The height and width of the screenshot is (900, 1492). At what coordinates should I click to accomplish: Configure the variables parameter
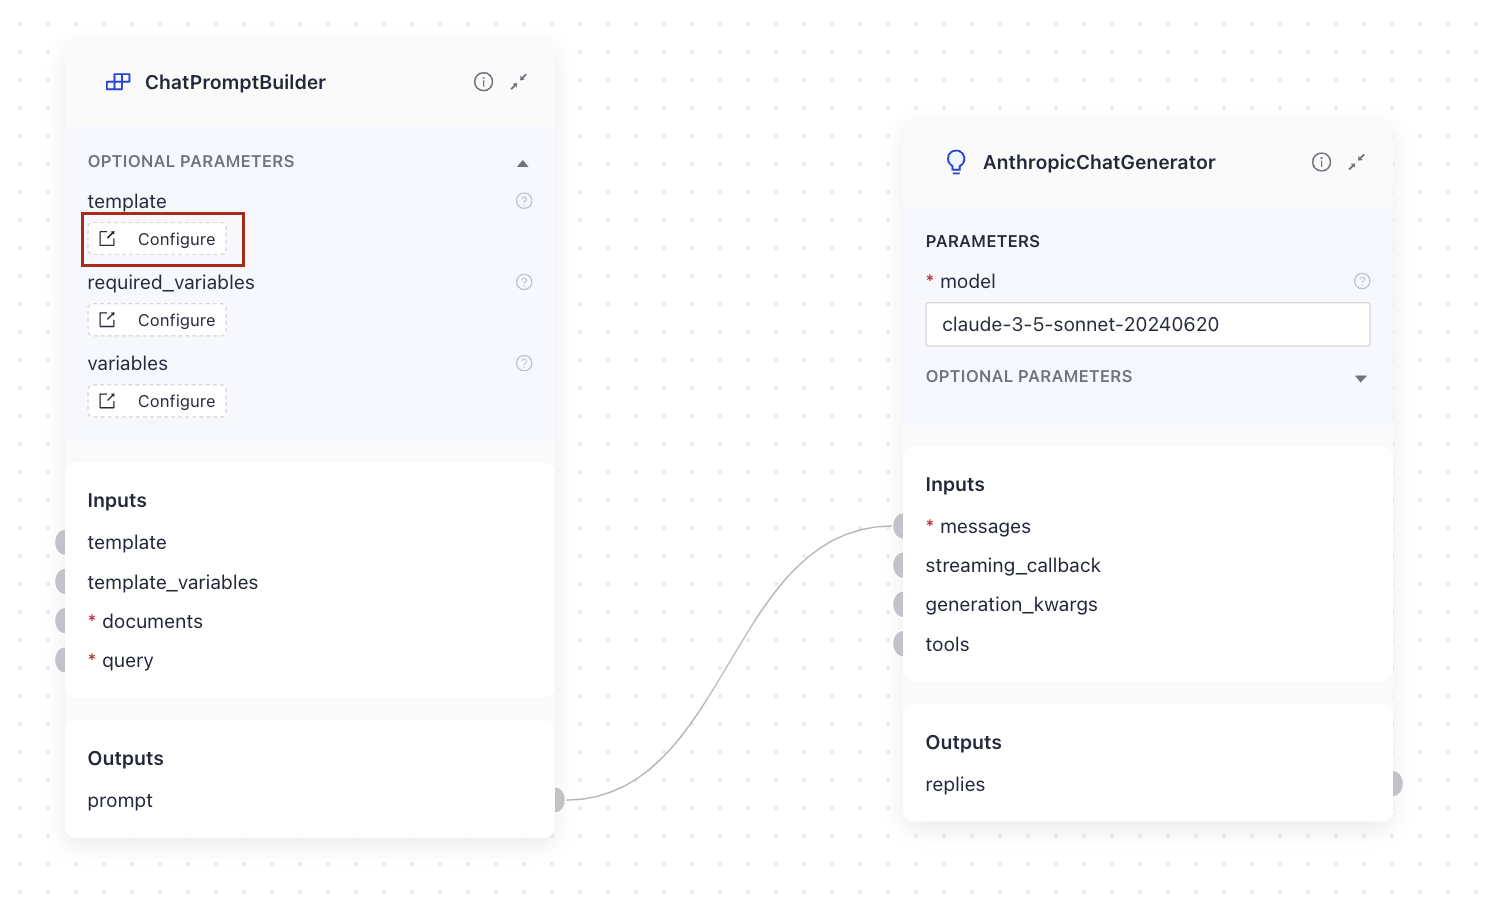(x=157, y=400)
